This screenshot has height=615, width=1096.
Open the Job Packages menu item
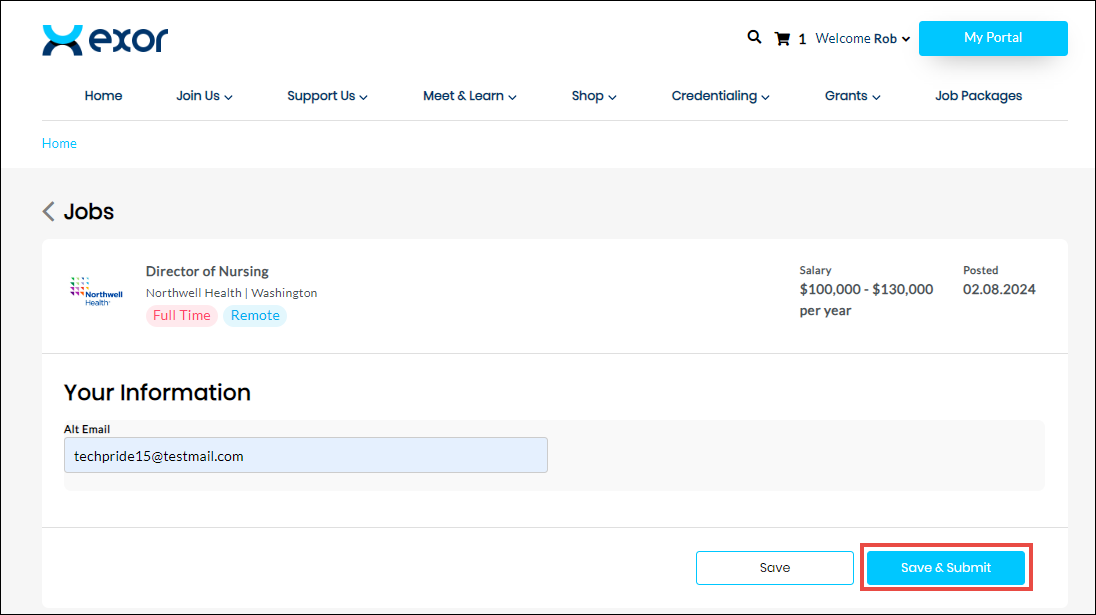click(x=978, y=96)
